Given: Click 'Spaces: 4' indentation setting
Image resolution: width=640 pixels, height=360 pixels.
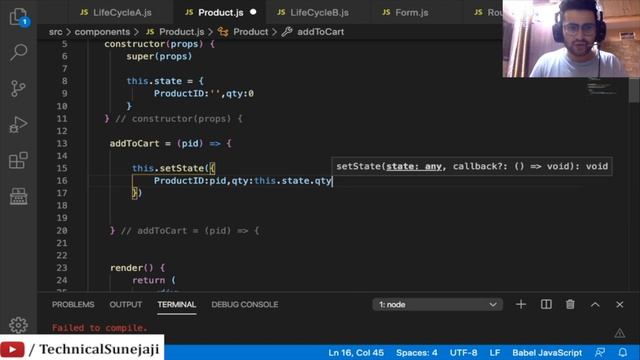Looking at the screenshot, I should point(417,353).
